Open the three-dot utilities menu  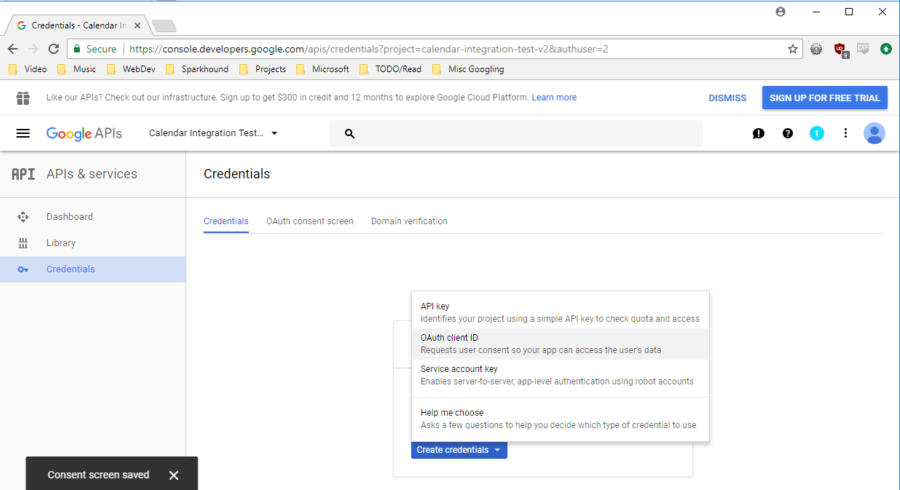click(x=845, y=133)
